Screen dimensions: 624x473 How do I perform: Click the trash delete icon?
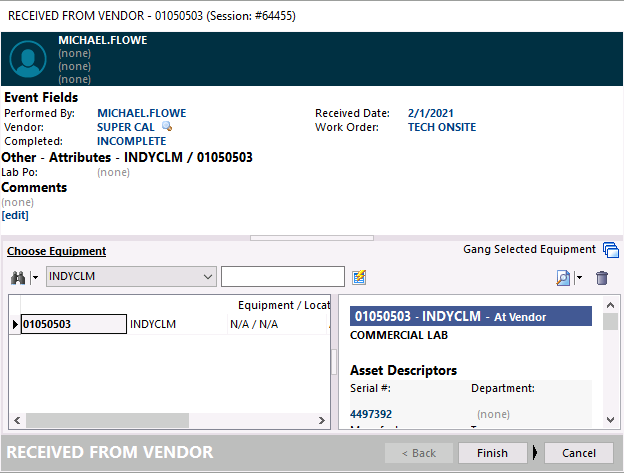[x=602, y=278]
